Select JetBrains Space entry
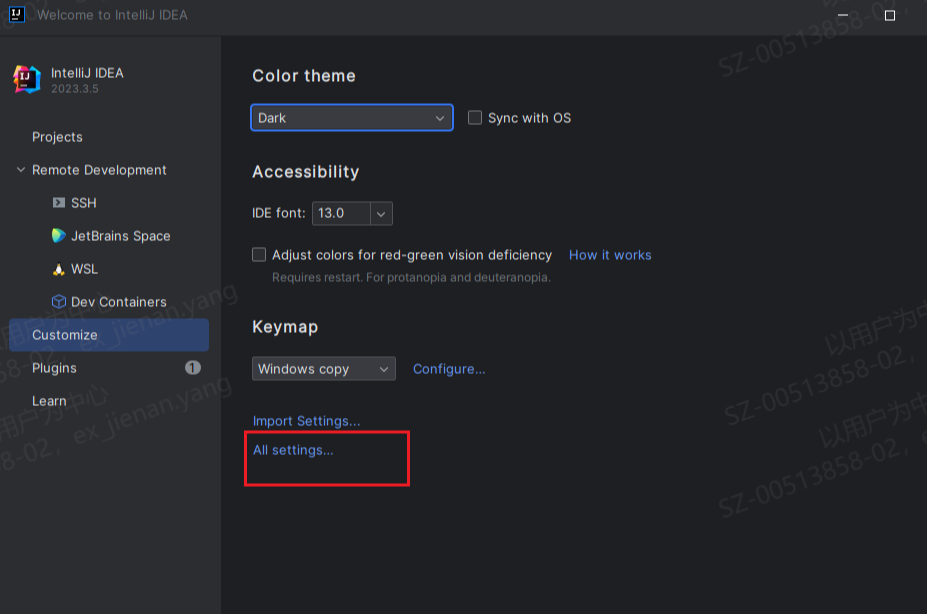927x614 pixels. (x=121, y=236)
